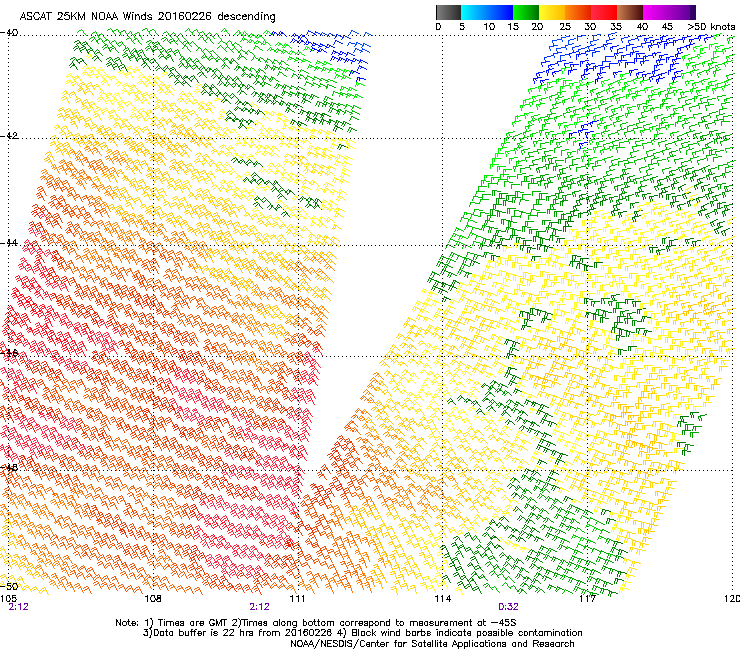Click the '45' legend tick label
This screenshot has height=650, width=740.
click(667, 27)
